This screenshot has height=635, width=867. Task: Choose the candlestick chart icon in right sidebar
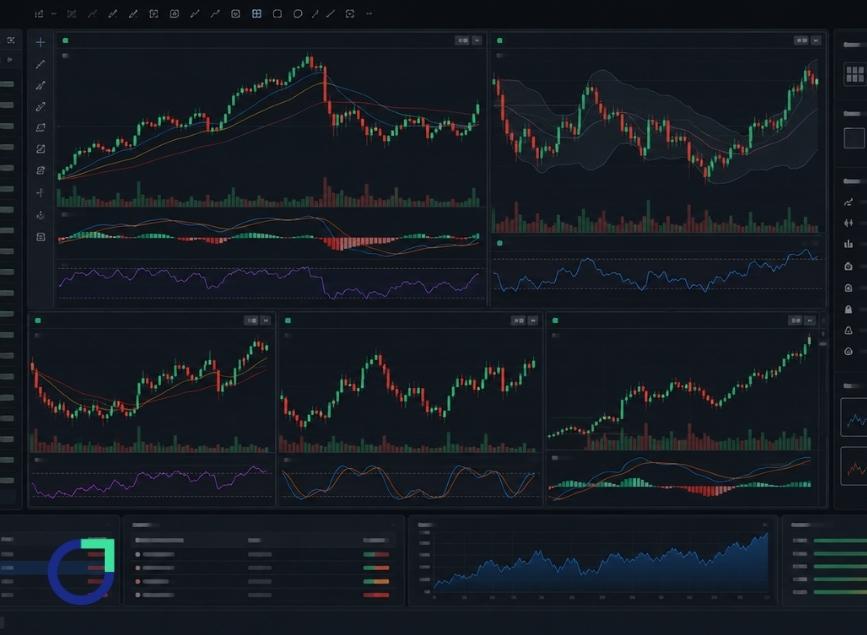pos(848,223)
